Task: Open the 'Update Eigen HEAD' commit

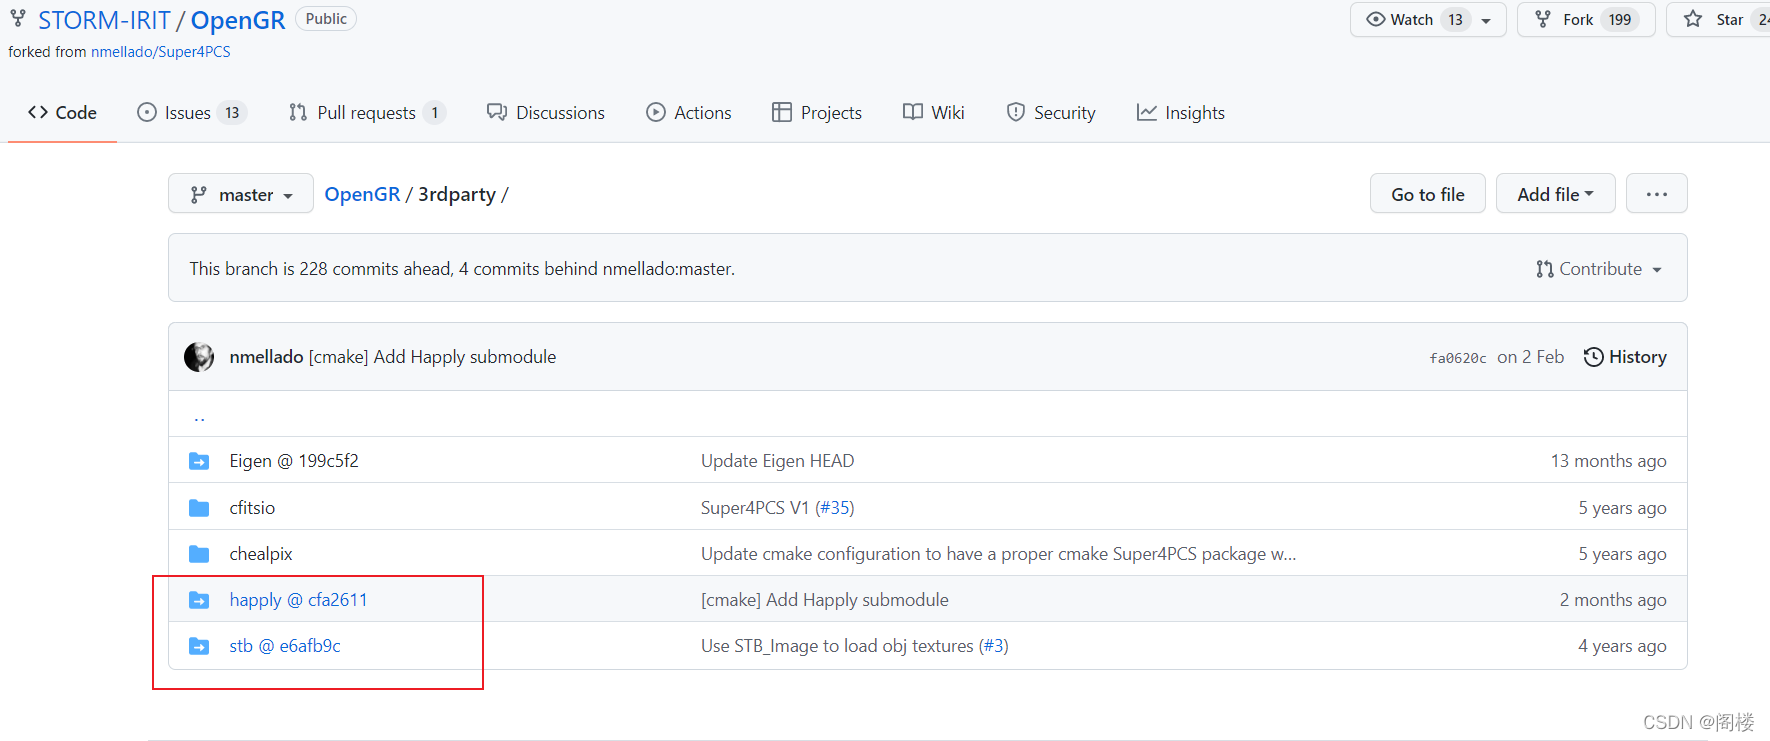Action: click(x=777, y=461)
